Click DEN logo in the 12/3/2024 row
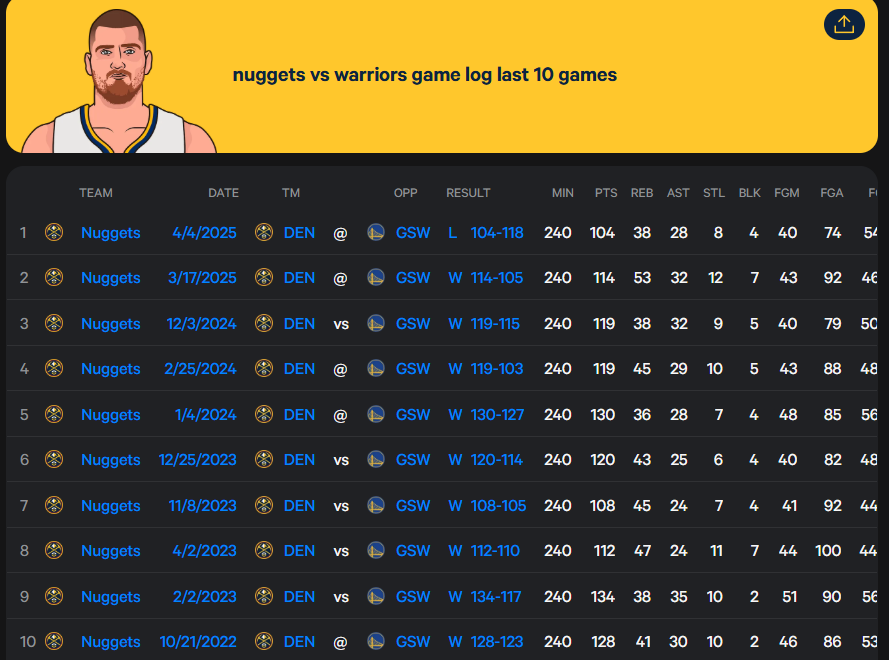 tap(264, 323)
